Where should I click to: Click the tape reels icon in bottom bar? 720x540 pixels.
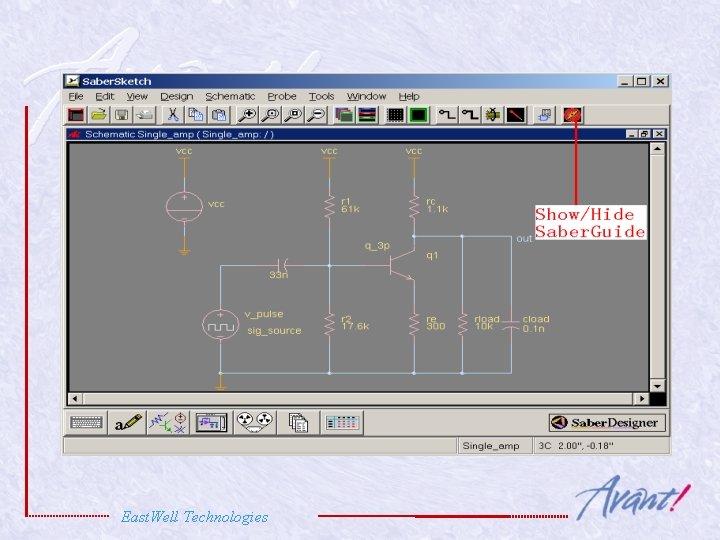[x=255, y=422]
